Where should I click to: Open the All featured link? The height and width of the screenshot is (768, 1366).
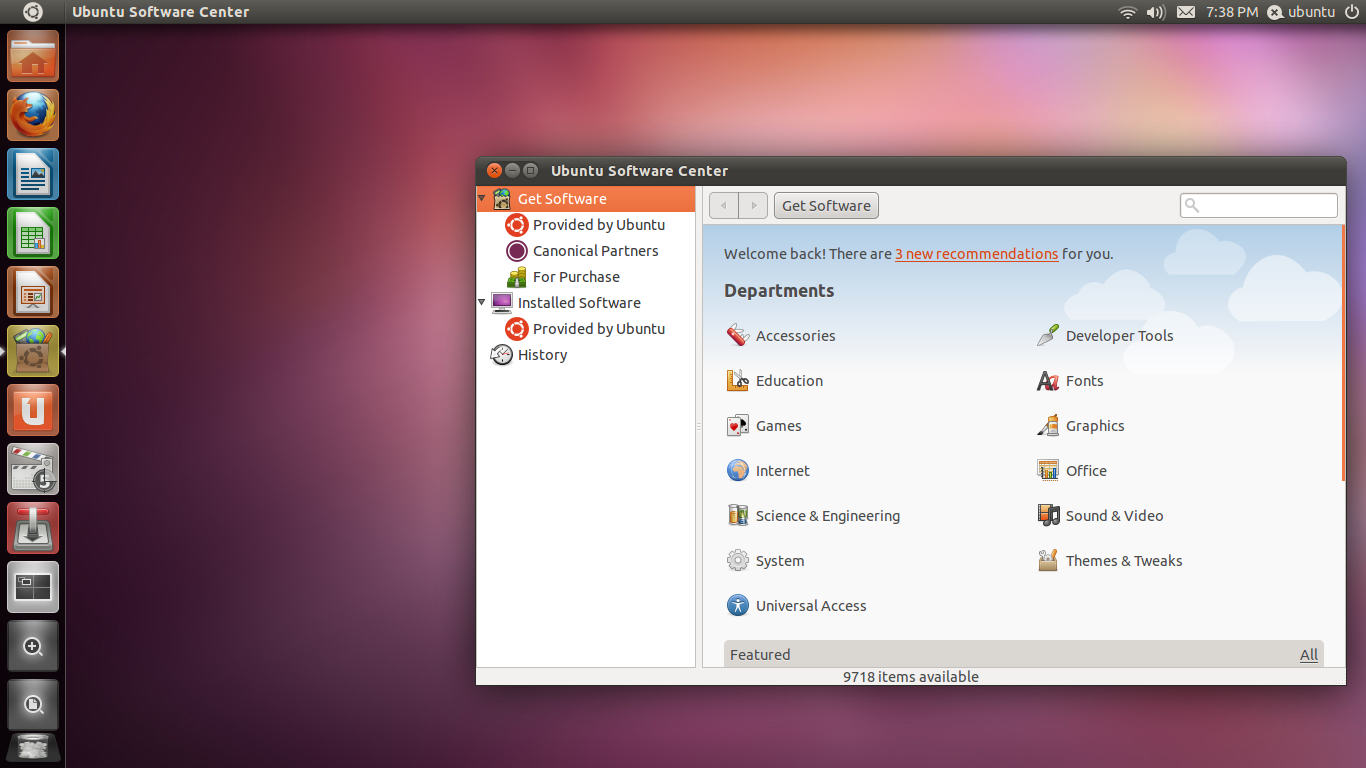pyautogui.click(x=1309, y=655)
